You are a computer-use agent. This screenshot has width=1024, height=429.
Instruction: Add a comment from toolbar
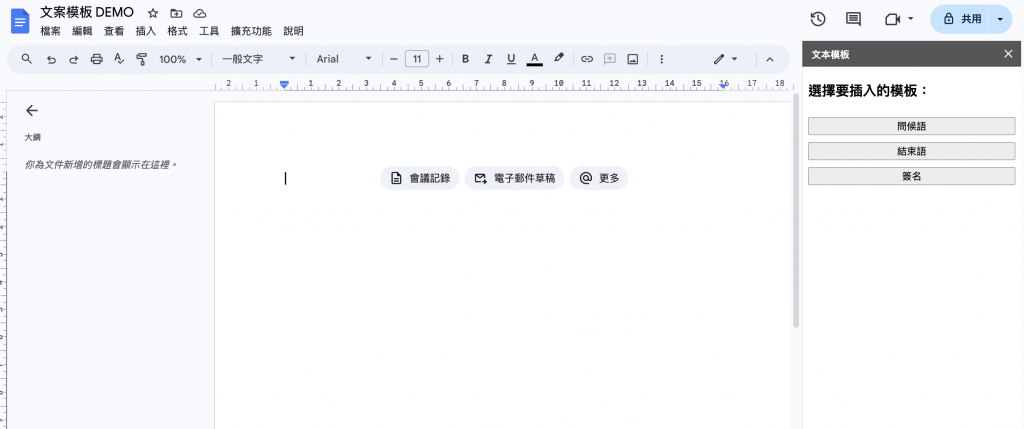click(609, 59)
